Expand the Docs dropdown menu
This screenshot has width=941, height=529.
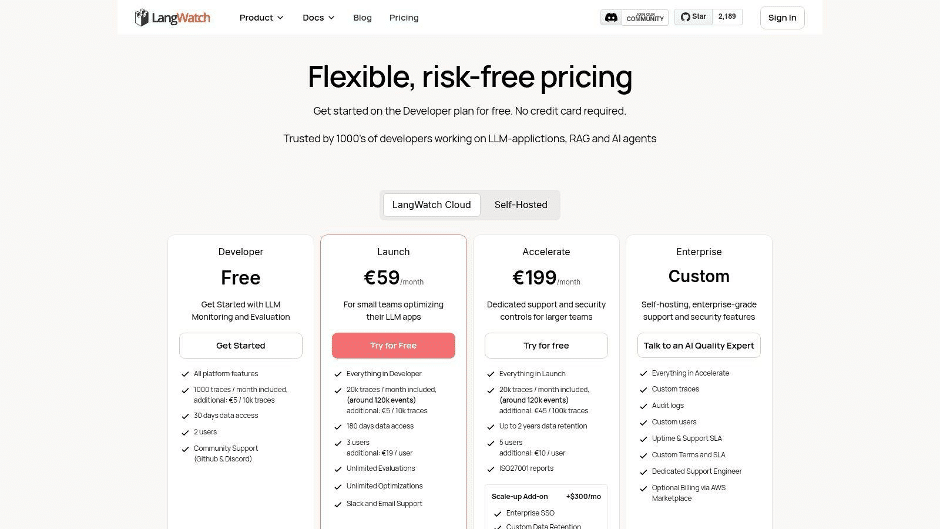pyautogui.click(x=318, y=18)
